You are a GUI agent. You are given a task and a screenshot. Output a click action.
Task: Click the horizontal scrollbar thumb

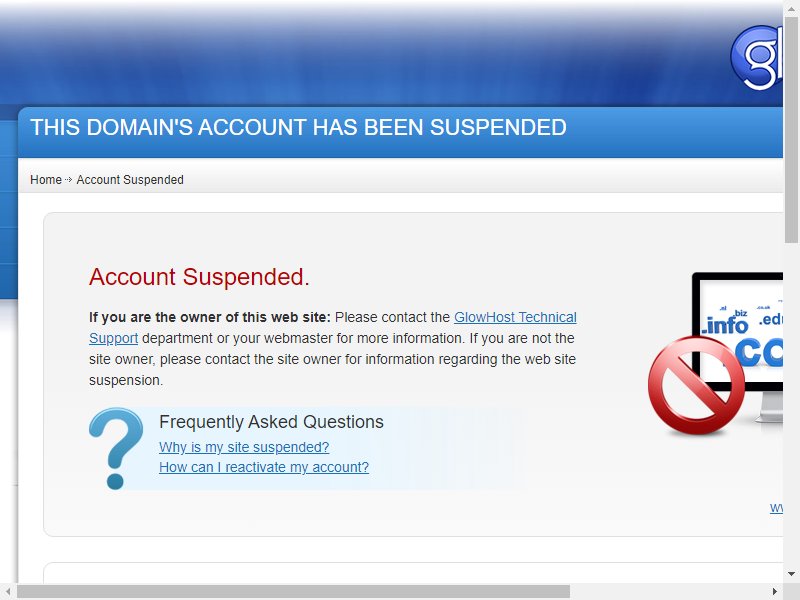[293, 591]
